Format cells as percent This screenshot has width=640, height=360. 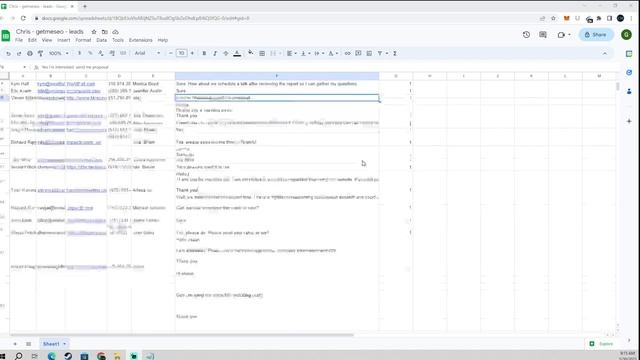pyautogui.click(x=90, y=53)
